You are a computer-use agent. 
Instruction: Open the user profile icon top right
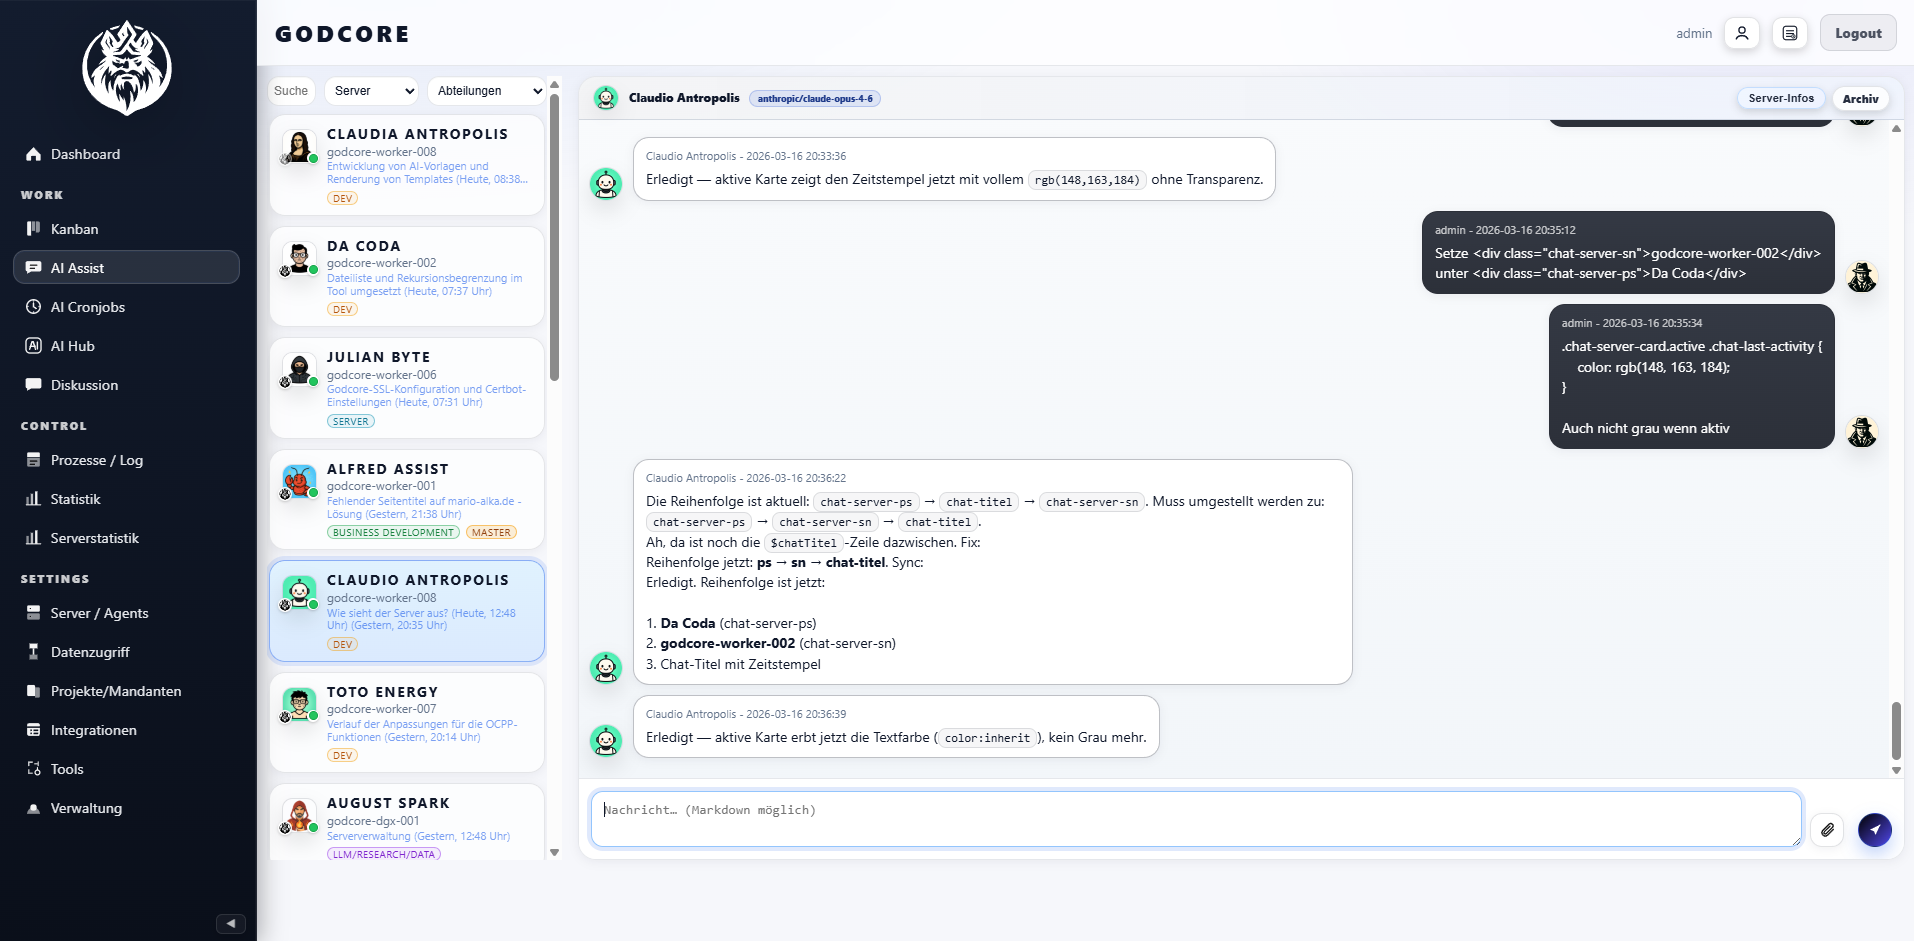point(1742,33)
